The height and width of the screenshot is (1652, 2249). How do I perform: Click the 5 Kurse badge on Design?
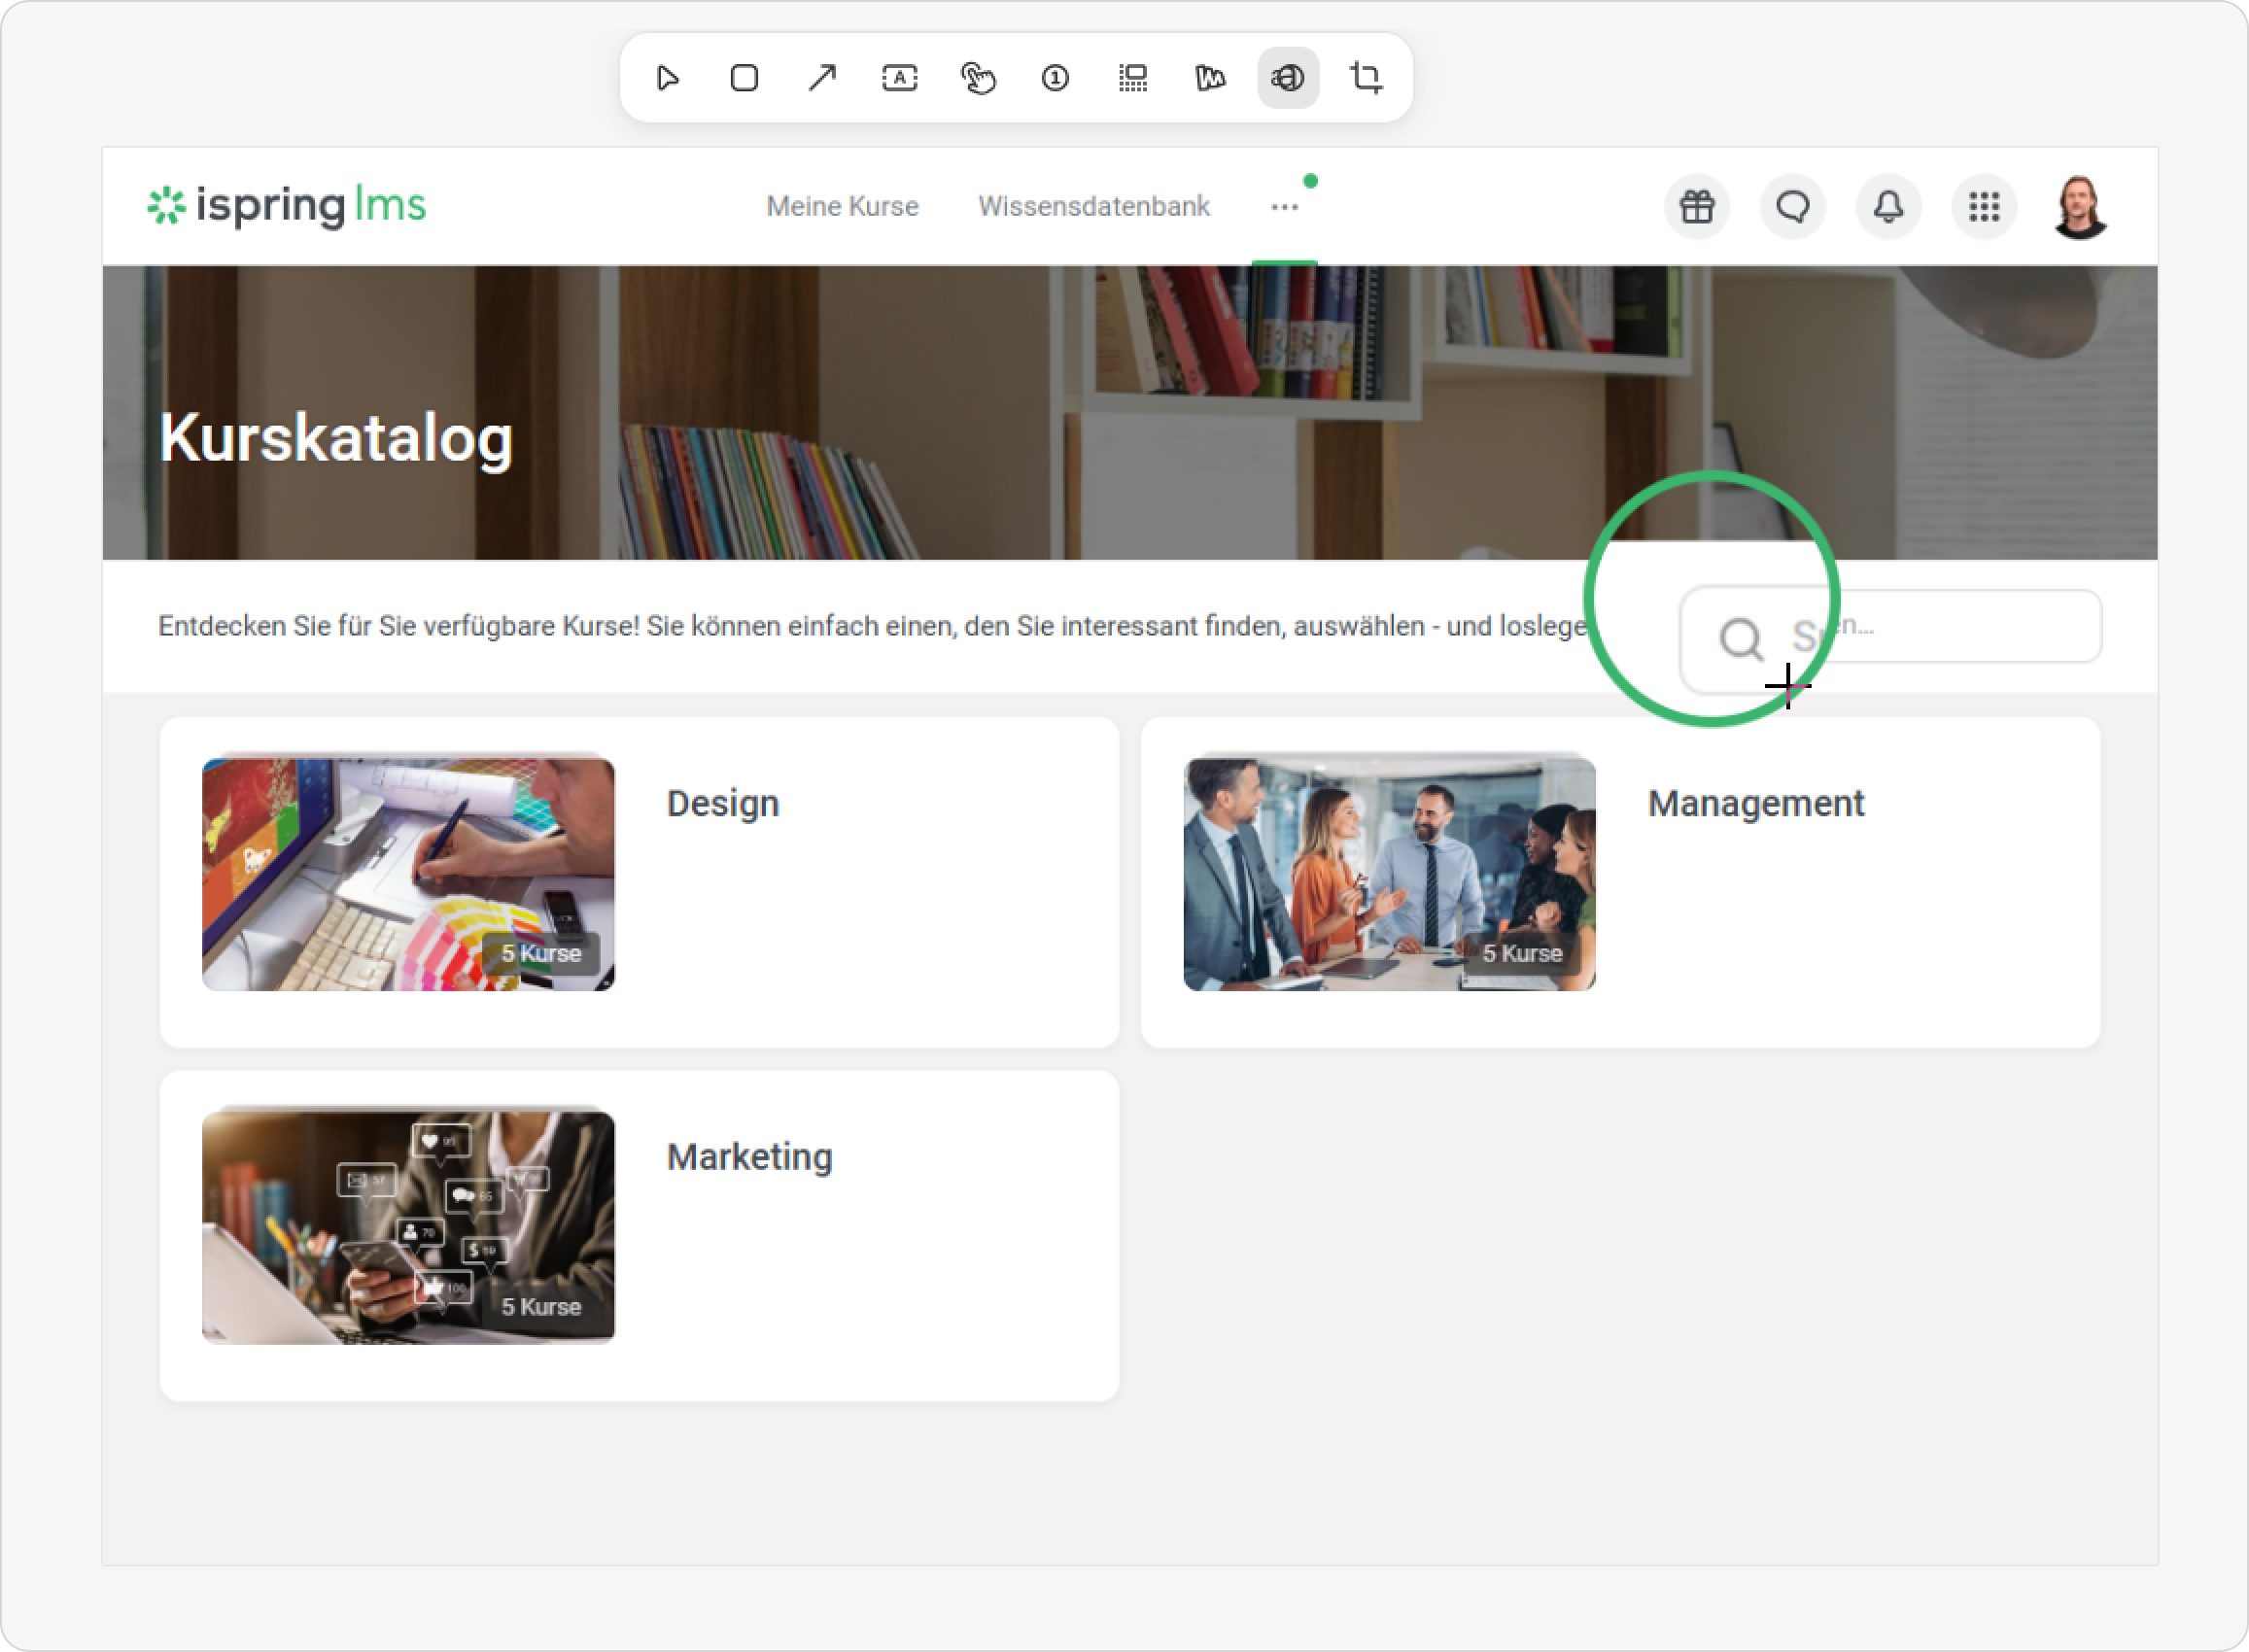click(x=541, y=954)
